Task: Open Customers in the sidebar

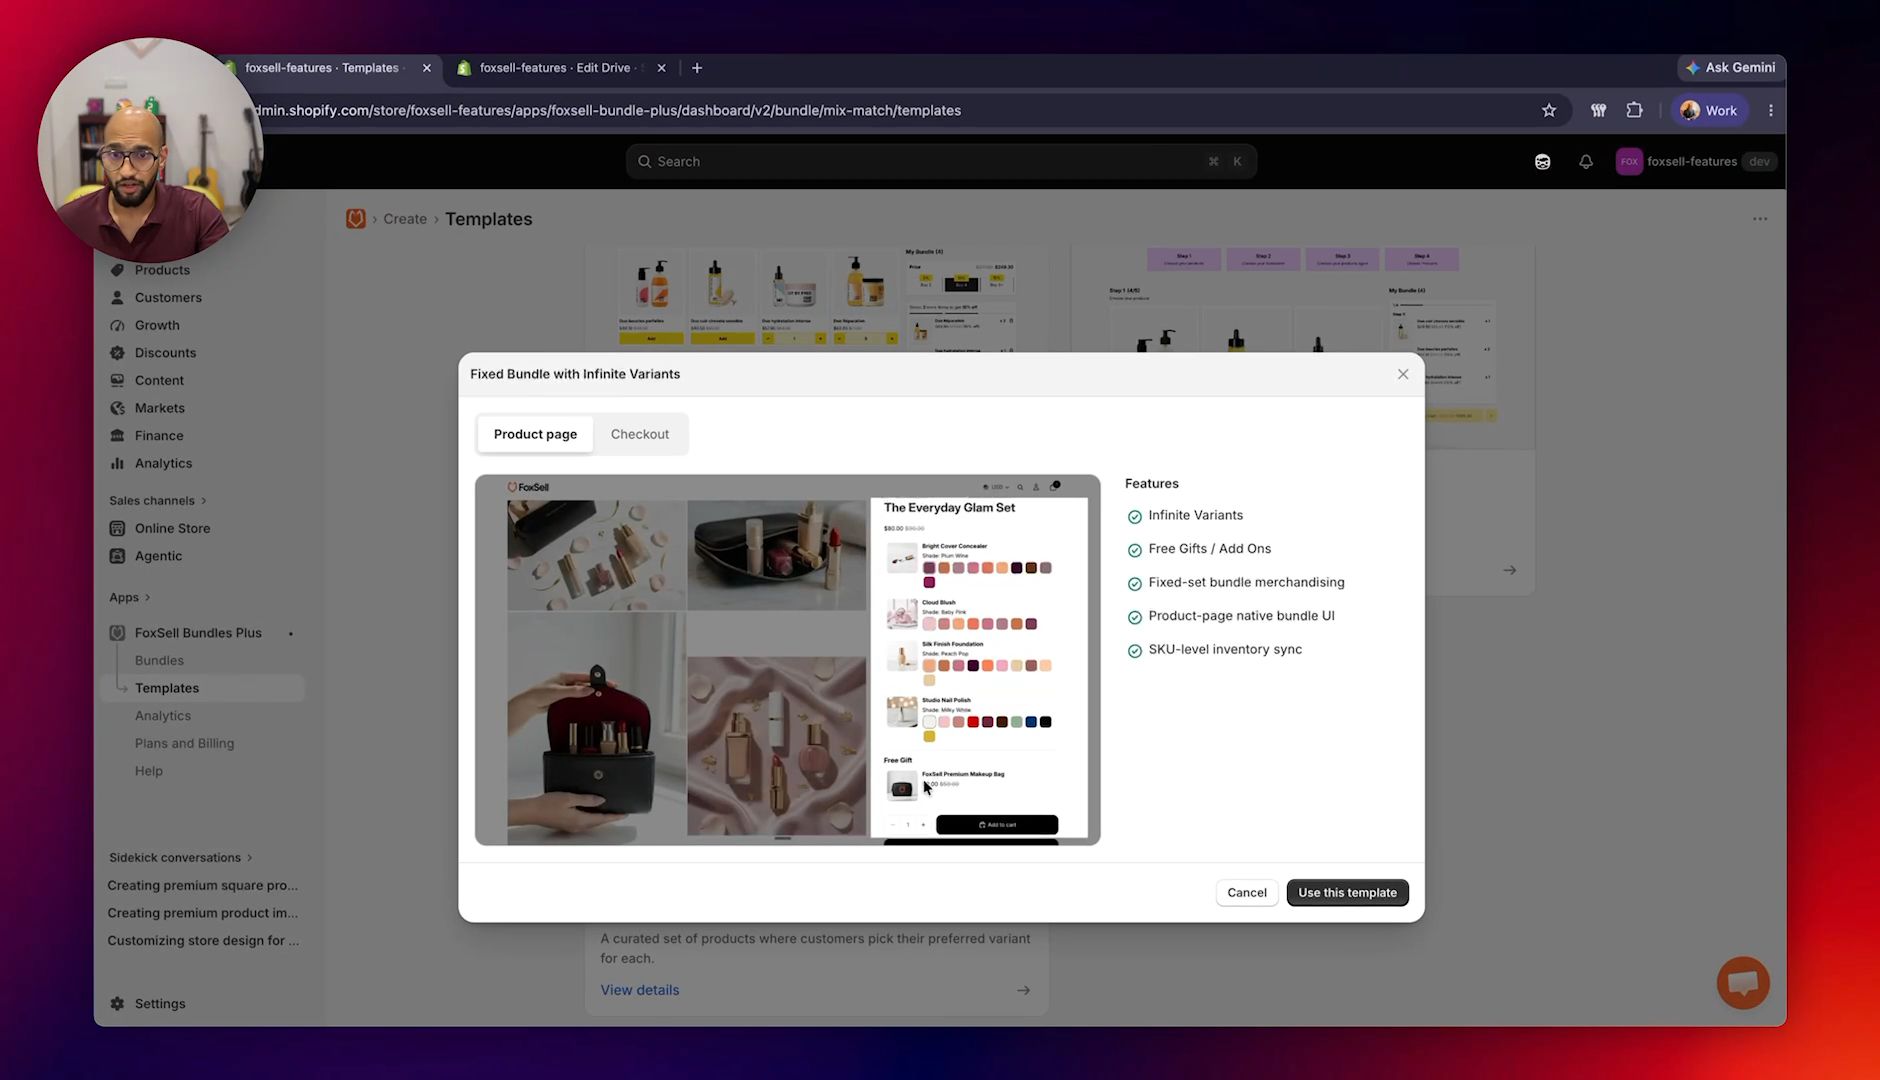Action: [x=168, y=297]
